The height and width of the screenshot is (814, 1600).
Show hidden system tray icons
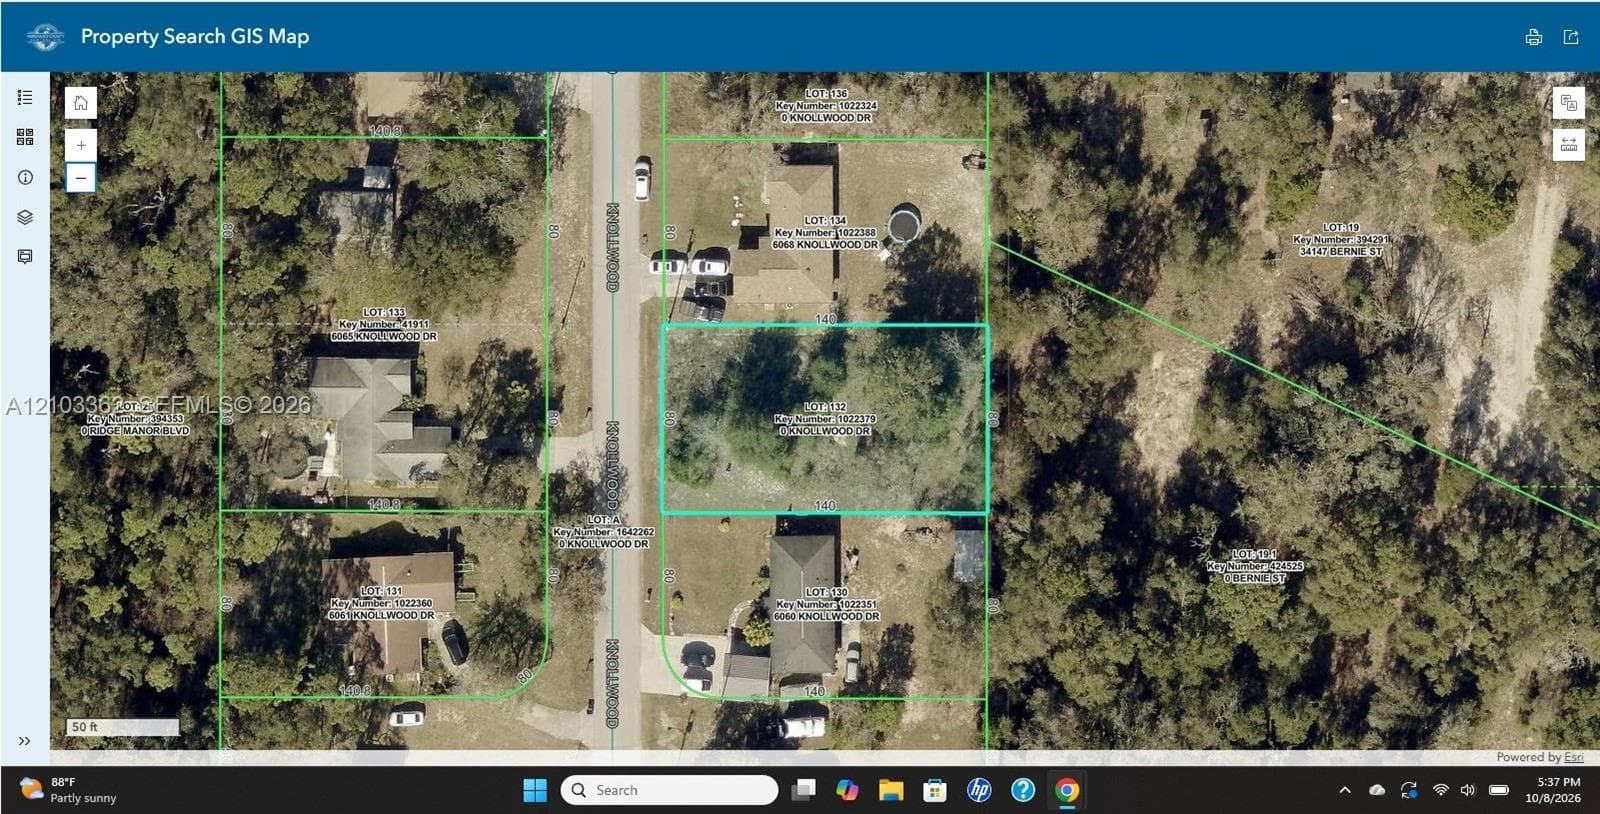tap(1345, 790)
